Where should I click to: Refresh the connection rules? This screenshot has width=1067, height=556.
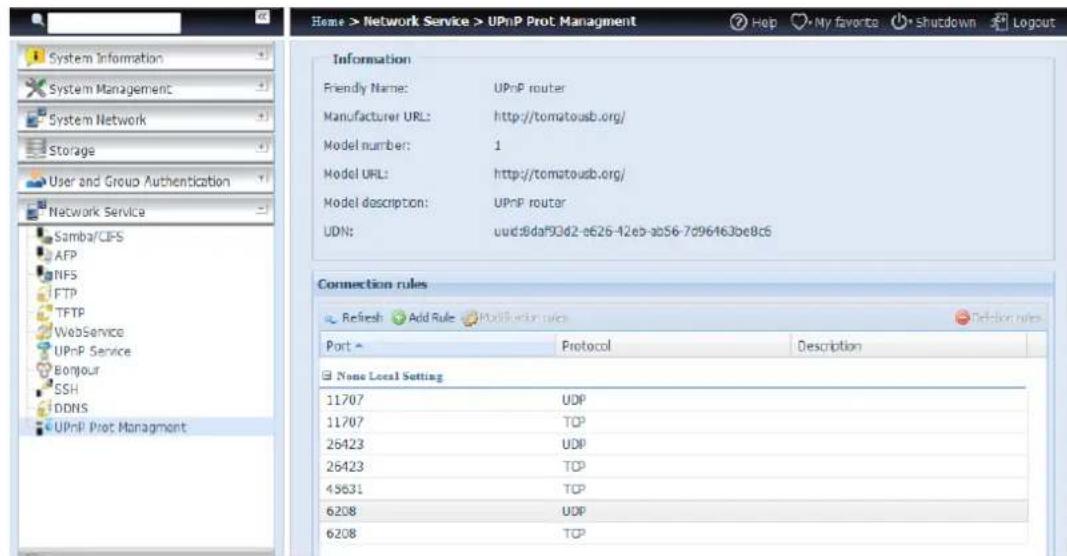[354, 318]
